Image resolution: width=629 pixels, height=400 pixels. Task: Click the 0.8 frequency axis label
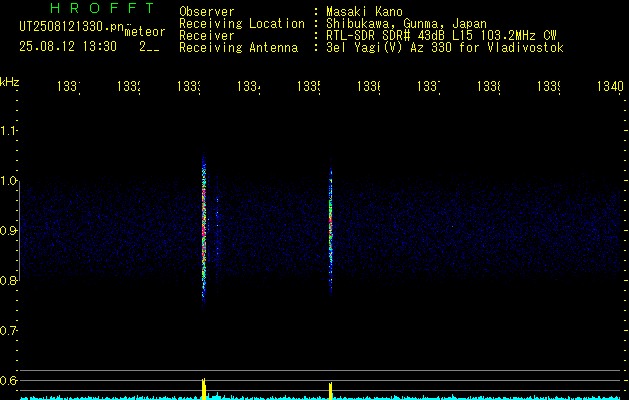click(8, 280)
